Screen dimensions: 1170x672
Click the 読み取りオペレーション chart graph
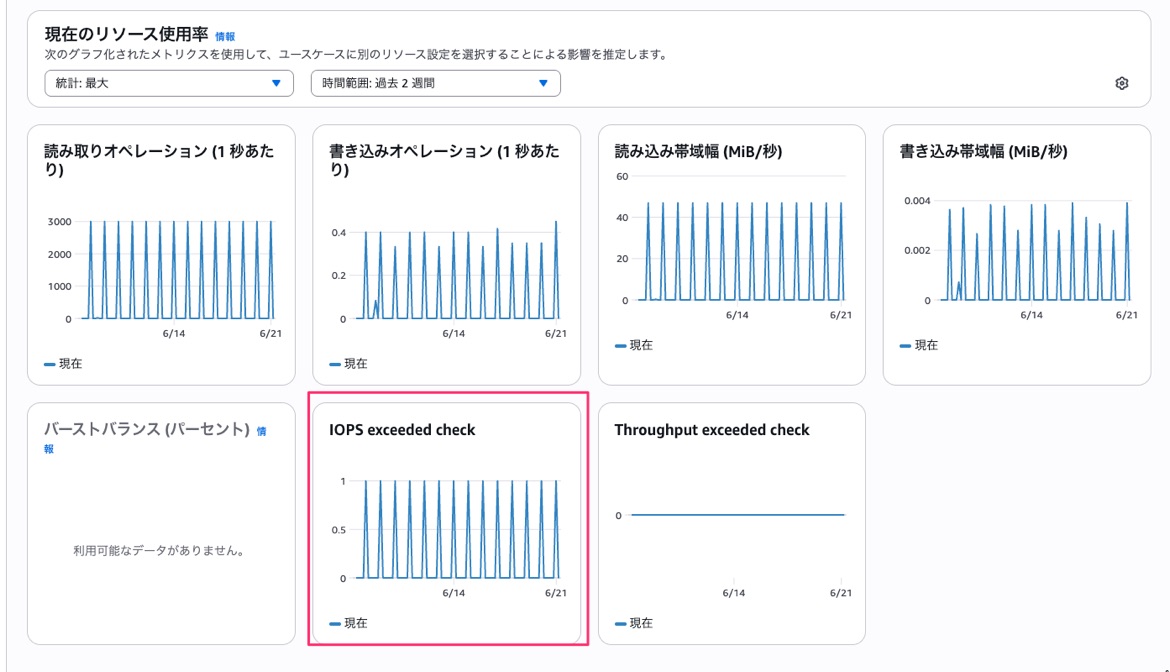(x=177, y=269)
